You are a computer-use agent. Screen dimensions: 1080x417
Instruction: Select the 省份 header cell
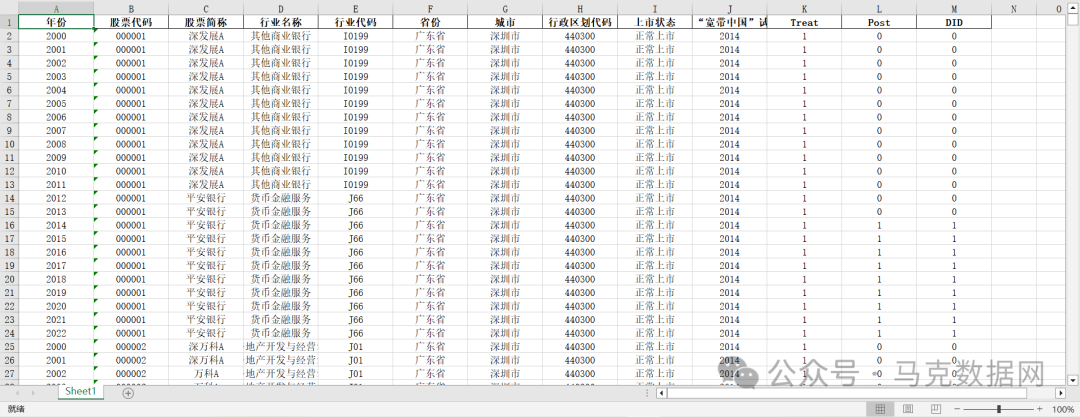pyautogui.click(x=430, y=22)
